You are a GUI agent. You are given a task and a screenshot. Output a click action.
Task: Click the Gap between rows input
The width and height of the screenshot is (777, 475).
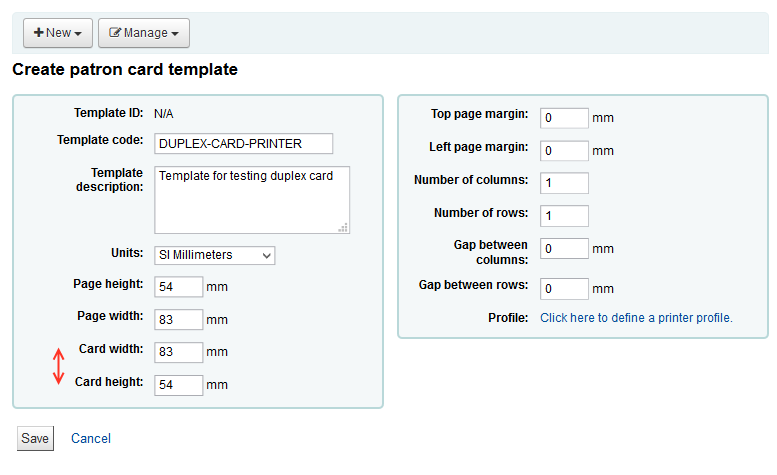pos(564,289)
